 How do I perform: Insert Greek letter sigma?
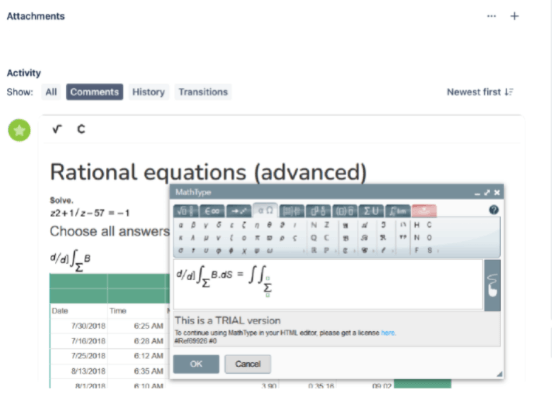(181, 250)
